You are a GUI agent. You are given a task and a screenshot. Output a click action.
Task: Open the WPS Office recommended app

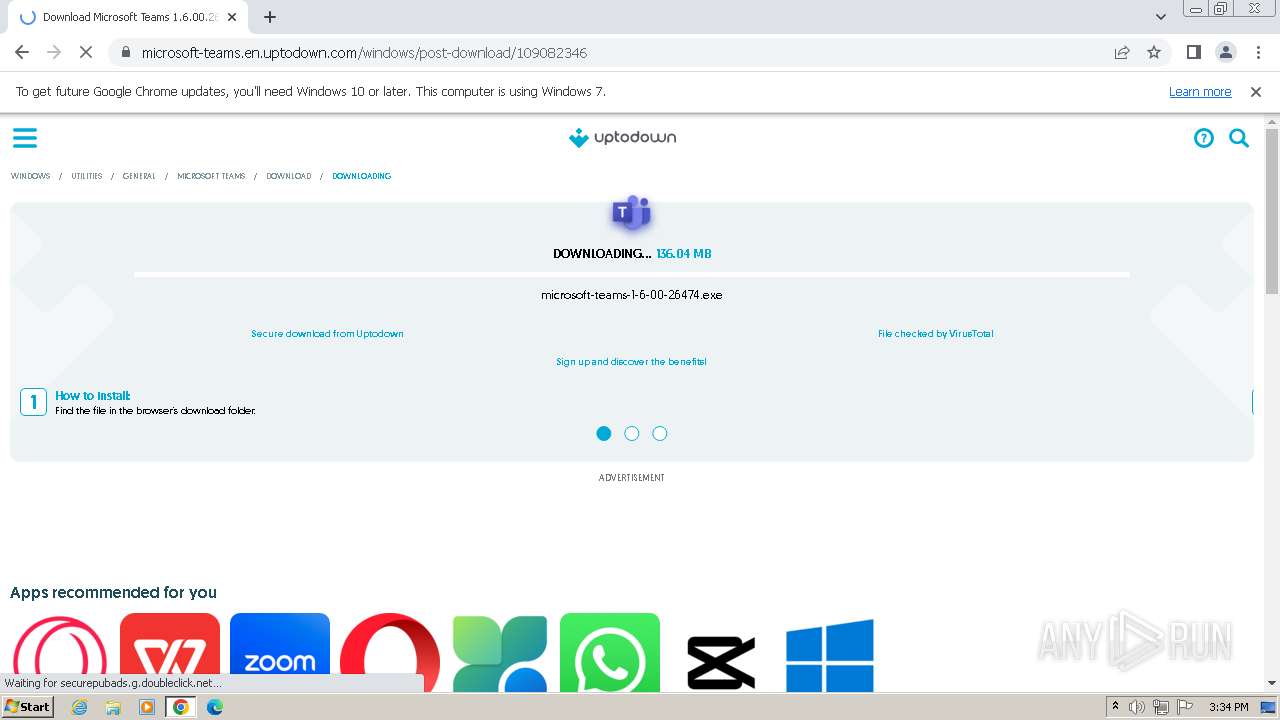coord(170,652)
